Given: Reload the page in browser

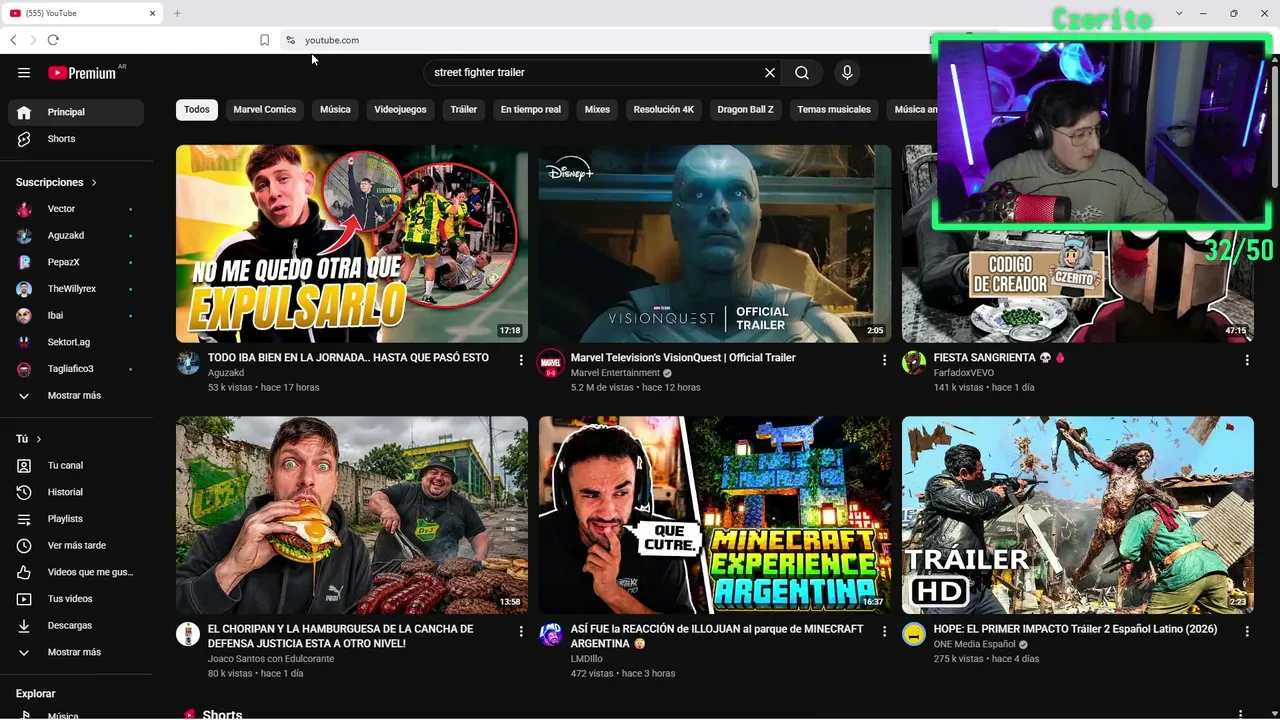Looking at the screenshot, I should click(x=53, y=40).
